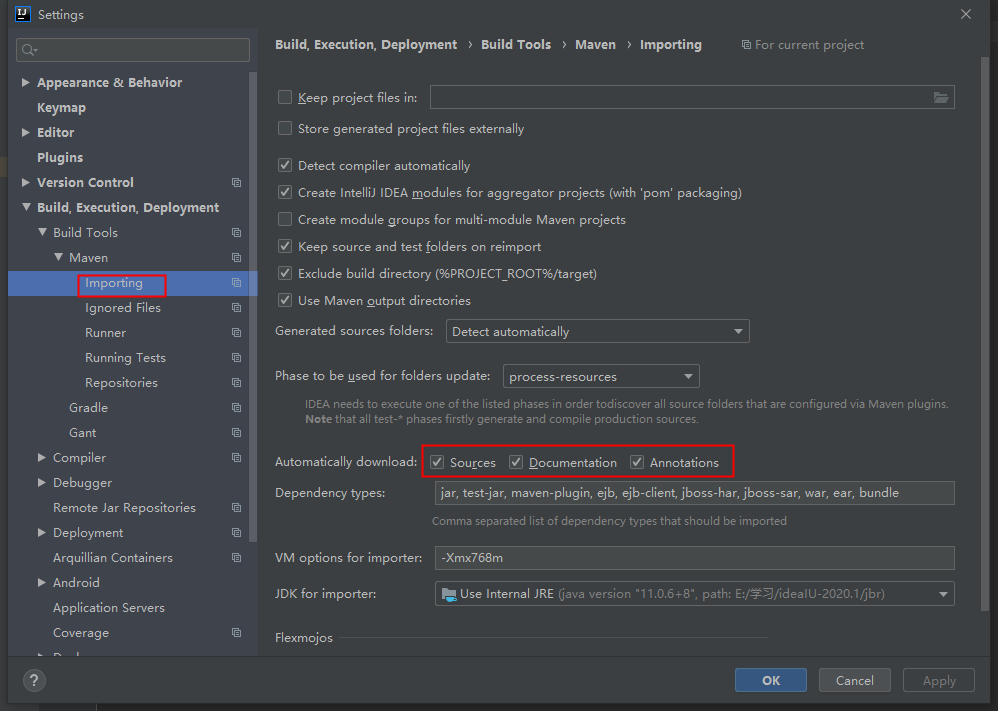Open help with the question mark button
Screen dimensions: 998x711
pos(34,680)
